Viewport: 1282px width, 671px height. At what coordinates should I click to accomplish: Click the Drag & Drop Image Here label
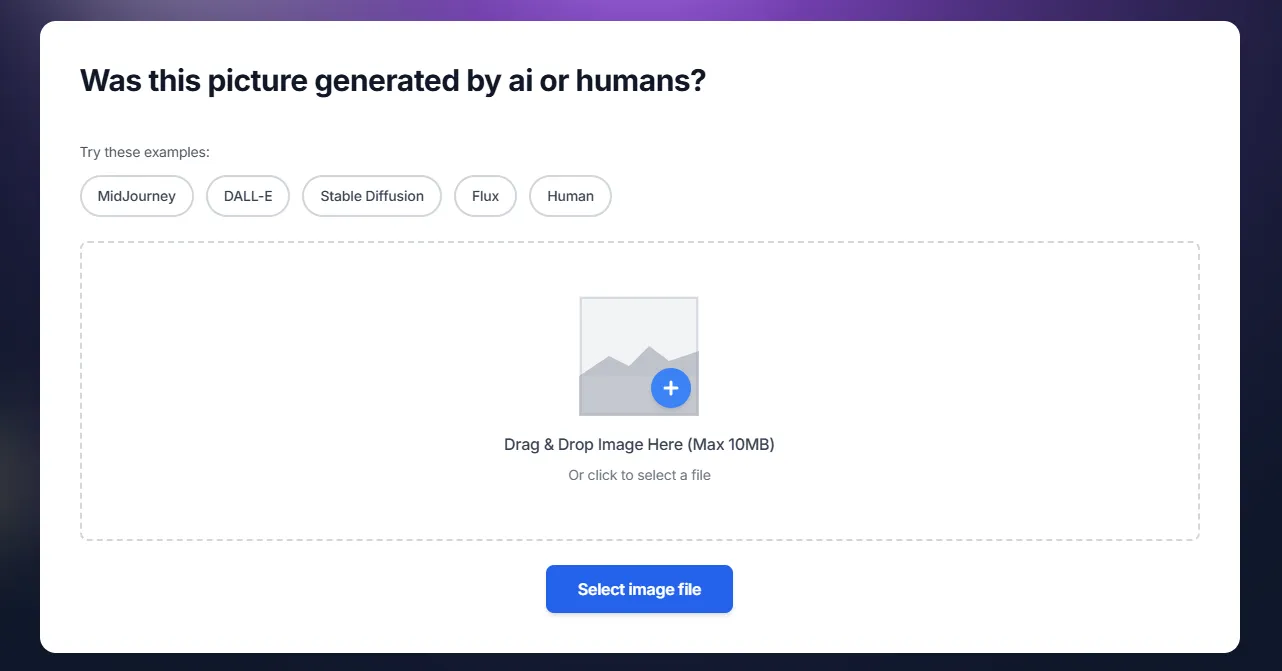[x=593, y=444]
